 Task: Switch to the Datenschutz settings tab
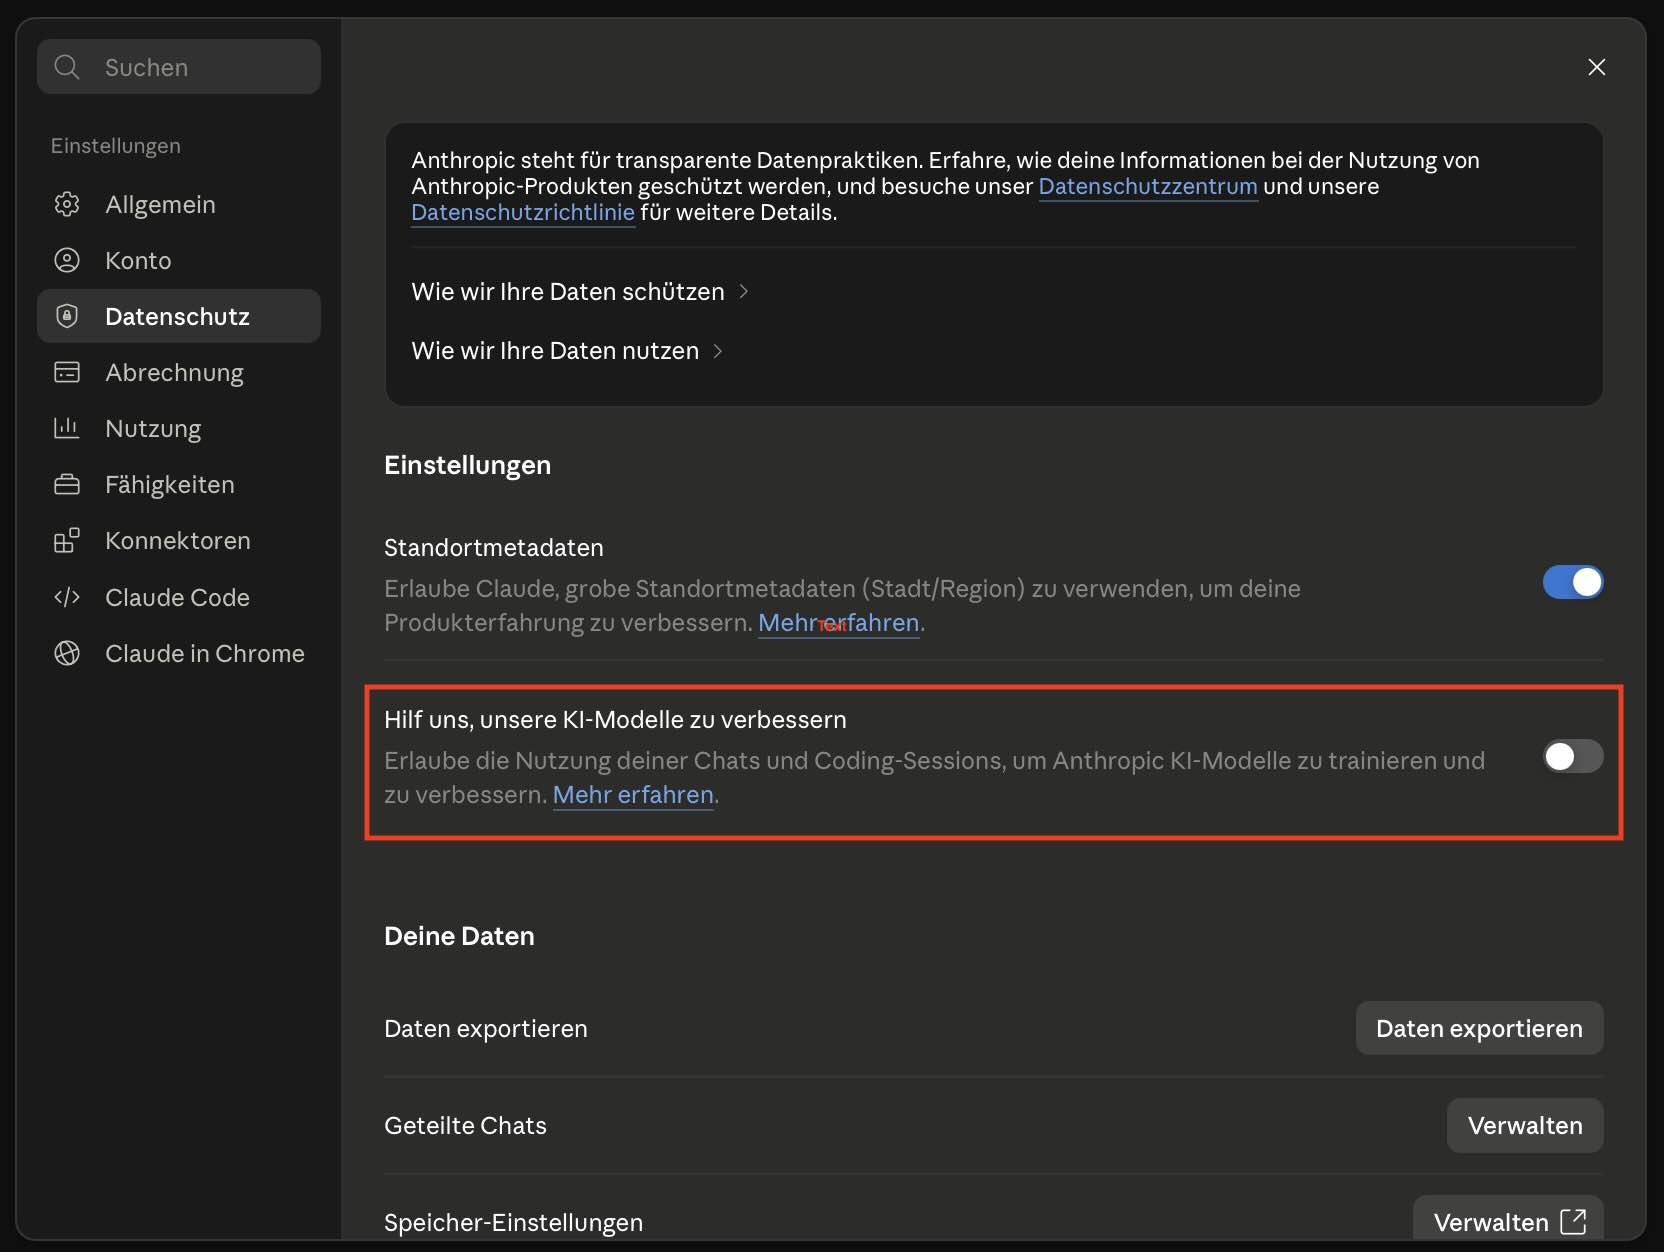(179, 316)
